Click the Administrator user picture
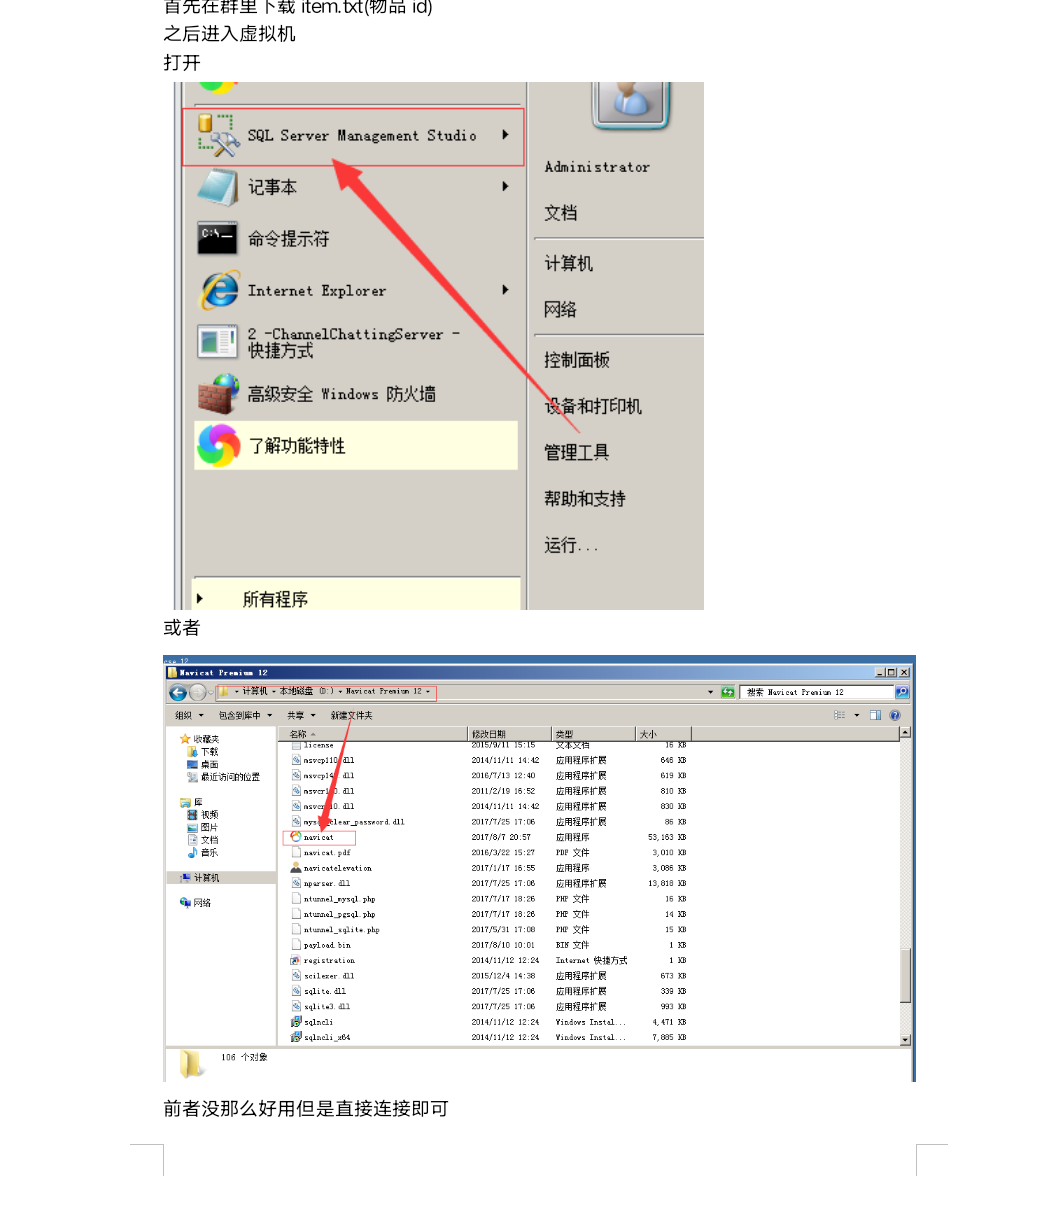 (629, 105)
